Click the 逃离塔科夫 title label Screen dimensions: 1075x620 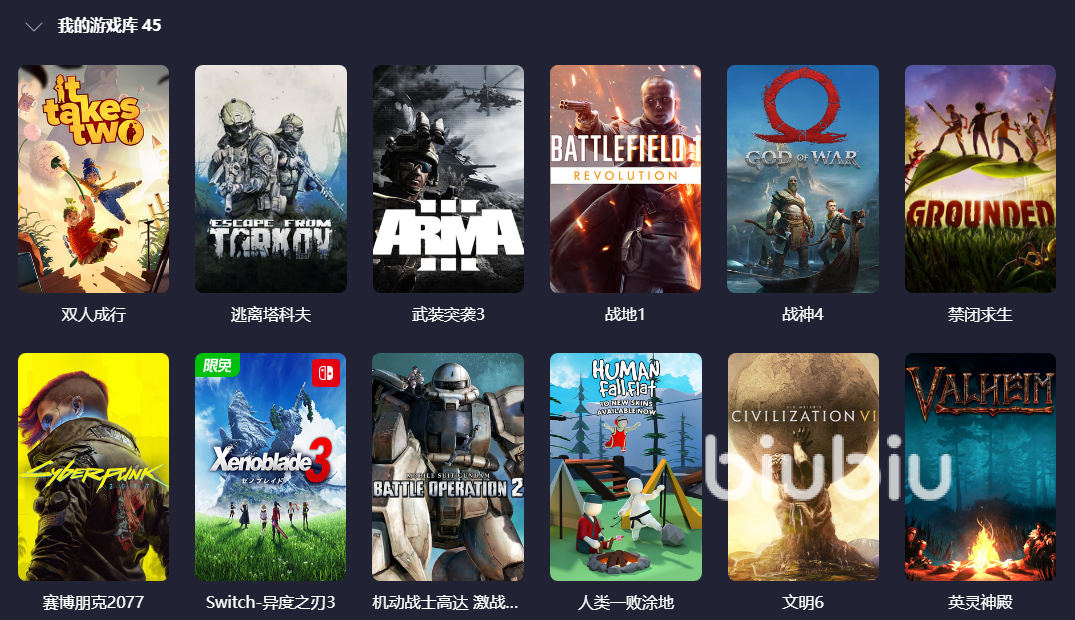pyautogui.click(x=271, y=315)
